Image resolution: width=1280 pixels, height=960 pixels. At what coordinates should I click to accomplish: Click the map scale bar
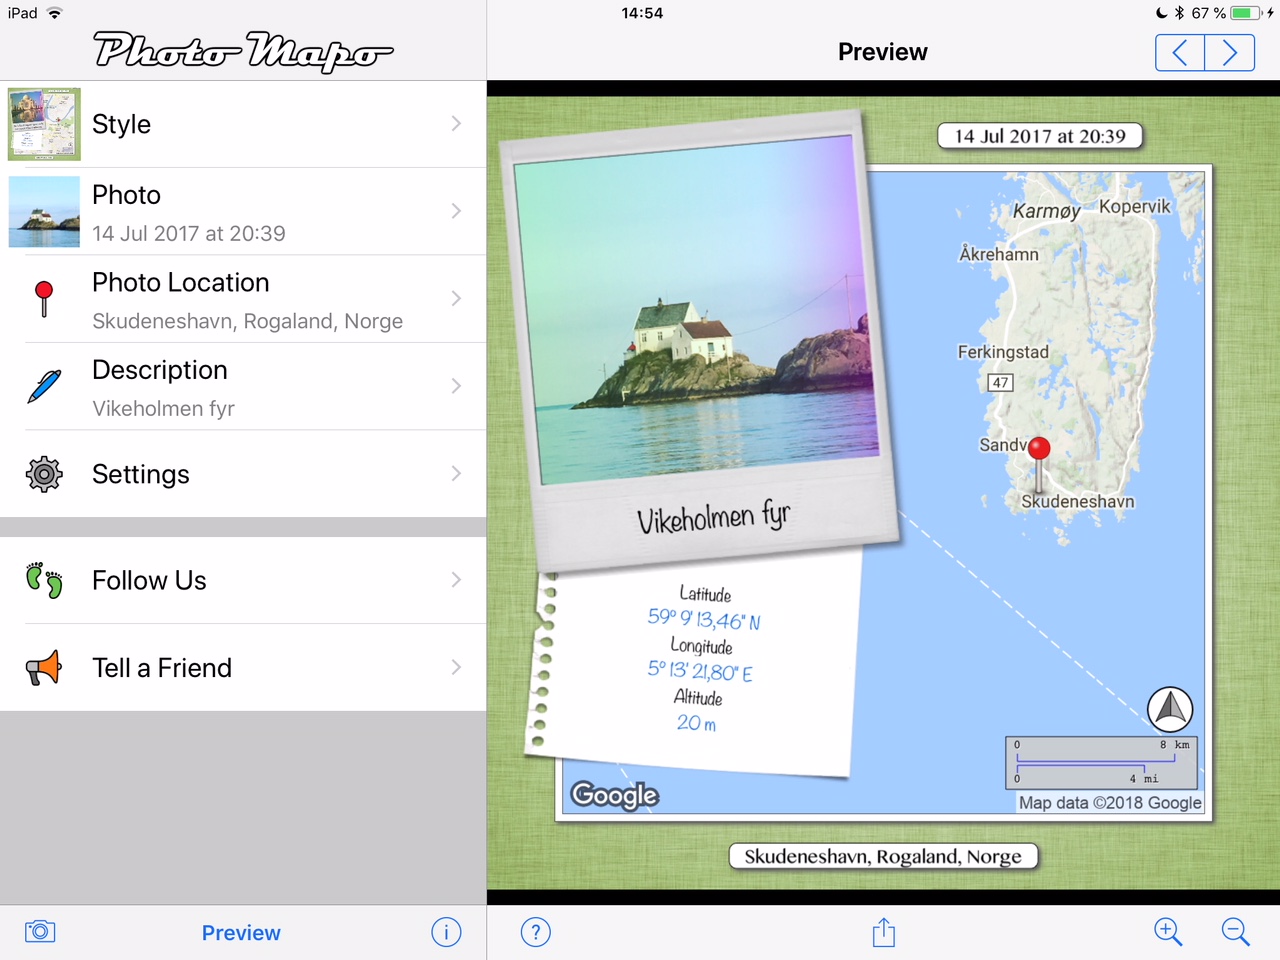[1101, 763]
